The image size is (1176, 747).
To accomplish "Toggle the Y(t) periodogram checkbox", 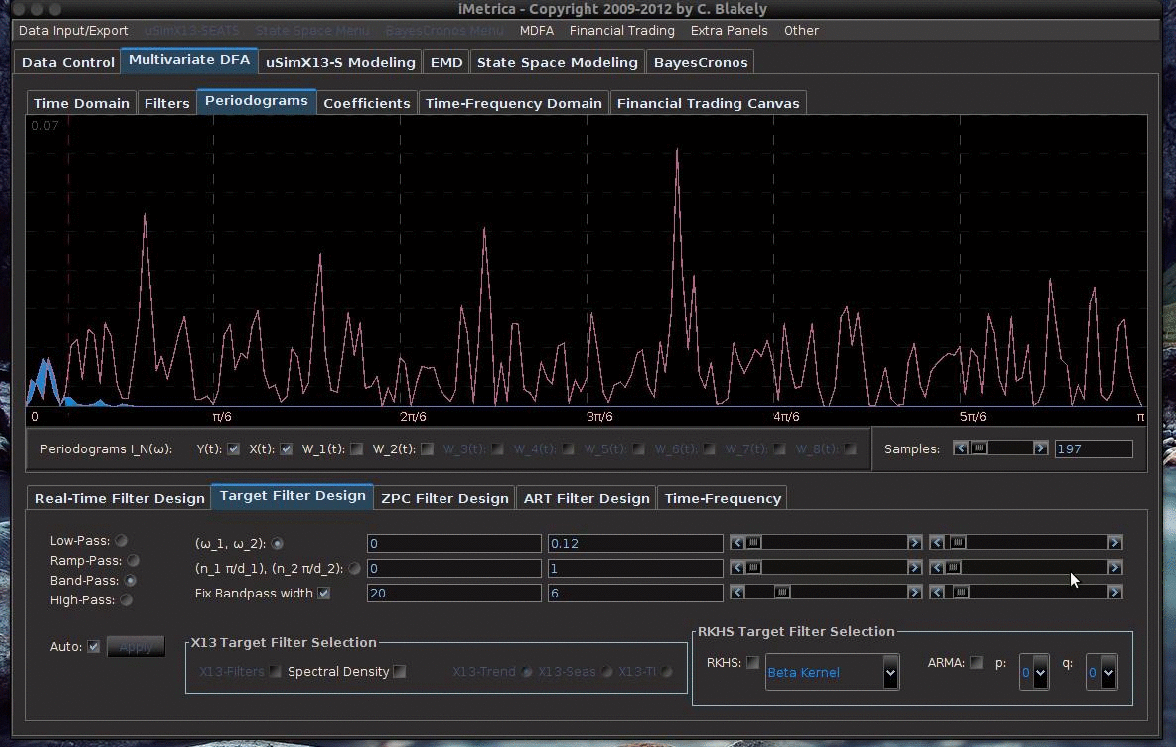I will tap(234, 449).
